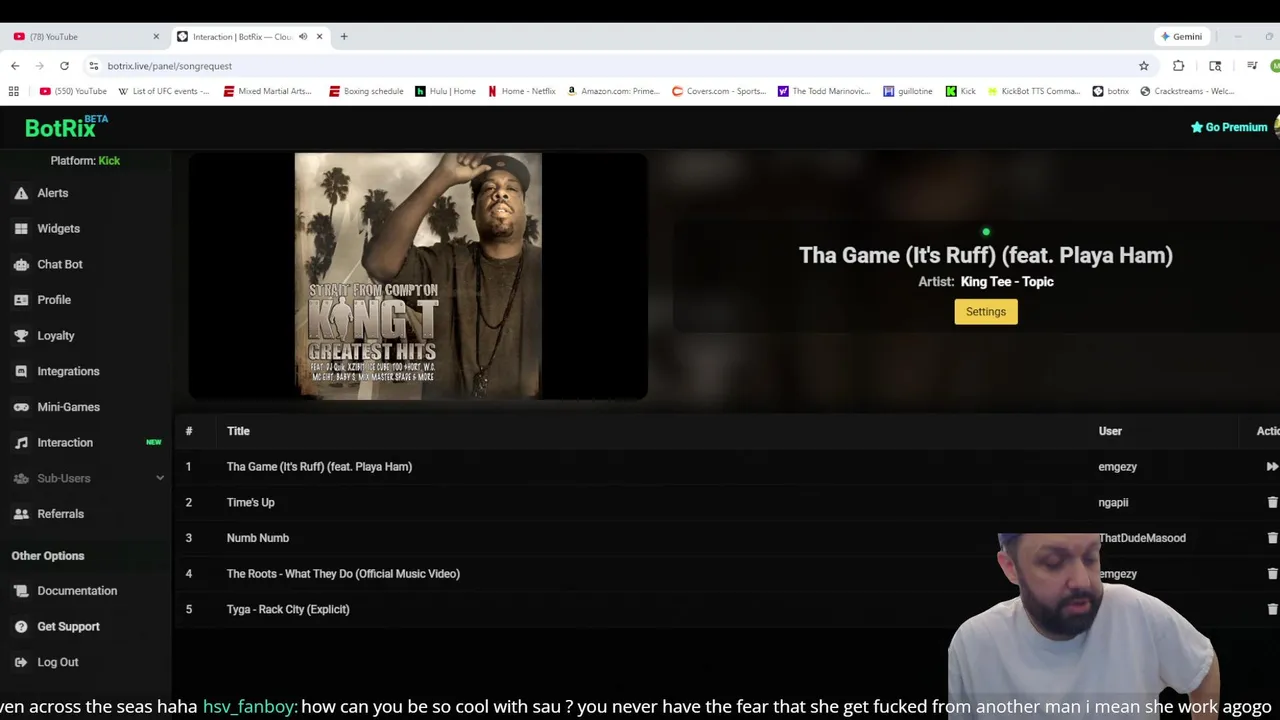Viewport: 1280px width, 720px height.
Task: Delete Time's Up from the queue
Action: pos(1272,502)
